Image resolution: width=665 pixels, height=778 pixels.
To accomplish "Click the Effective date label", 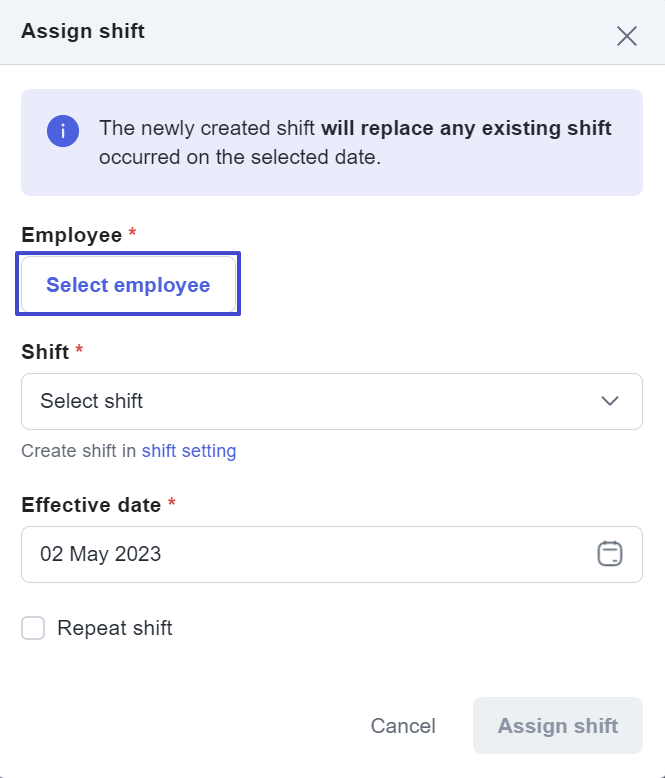I will (91, 505).
